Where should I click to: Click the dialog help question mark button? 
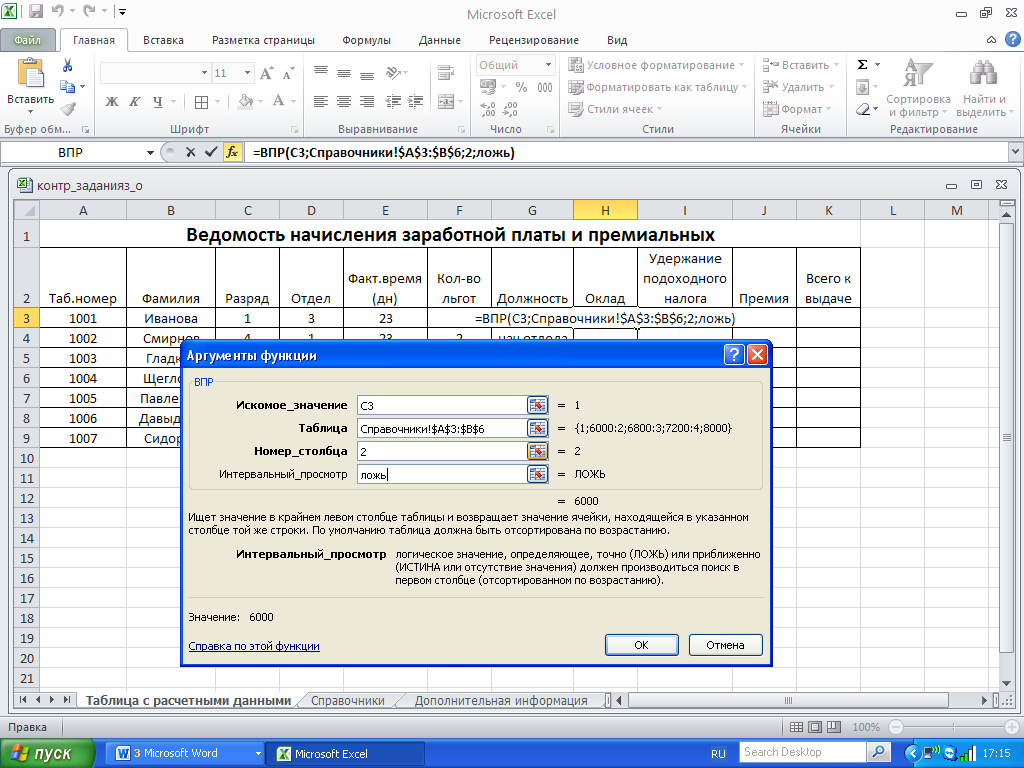point(734,355)
